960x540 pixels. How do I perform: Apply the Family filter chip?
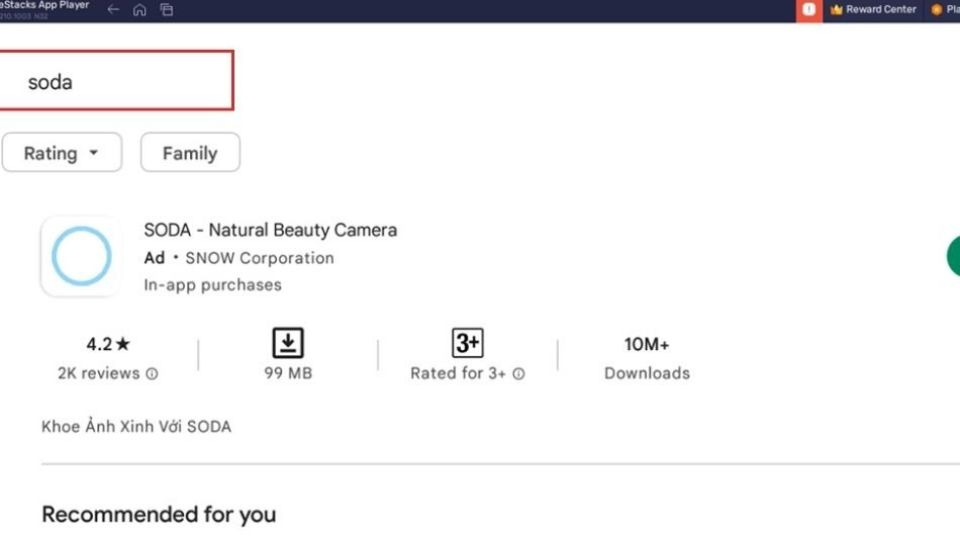click(190, 152)
